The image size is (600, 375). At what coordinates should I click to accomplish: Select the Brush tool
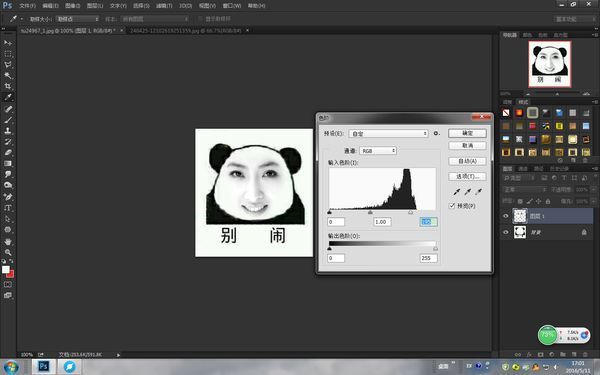[8, 120]
